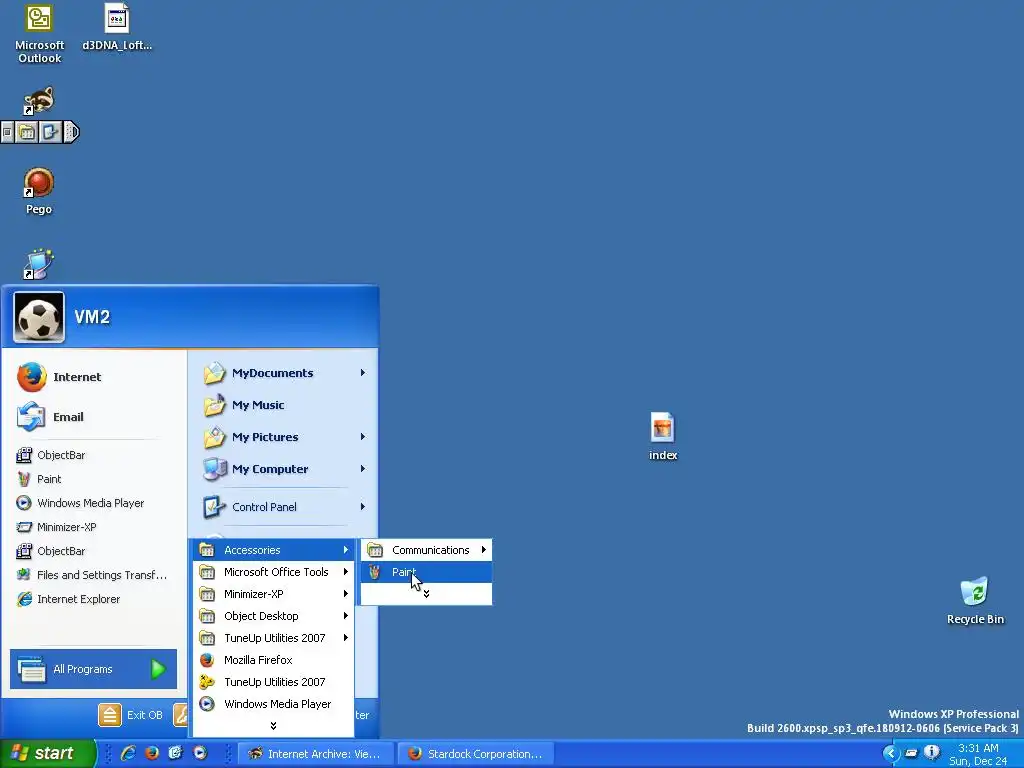Expand the MyDocuments submenu arrow
The width and height of the screenshot is (1024, 768).
tap(362, 373)
